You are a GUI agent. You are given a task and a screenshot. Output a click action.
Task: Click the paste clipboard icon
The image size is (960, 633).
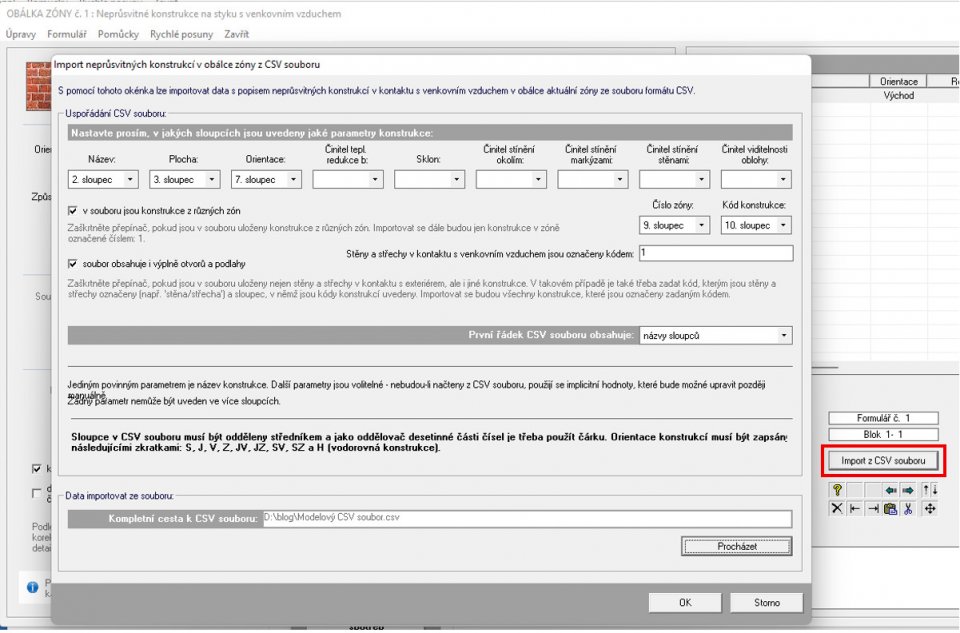[890, 509]
